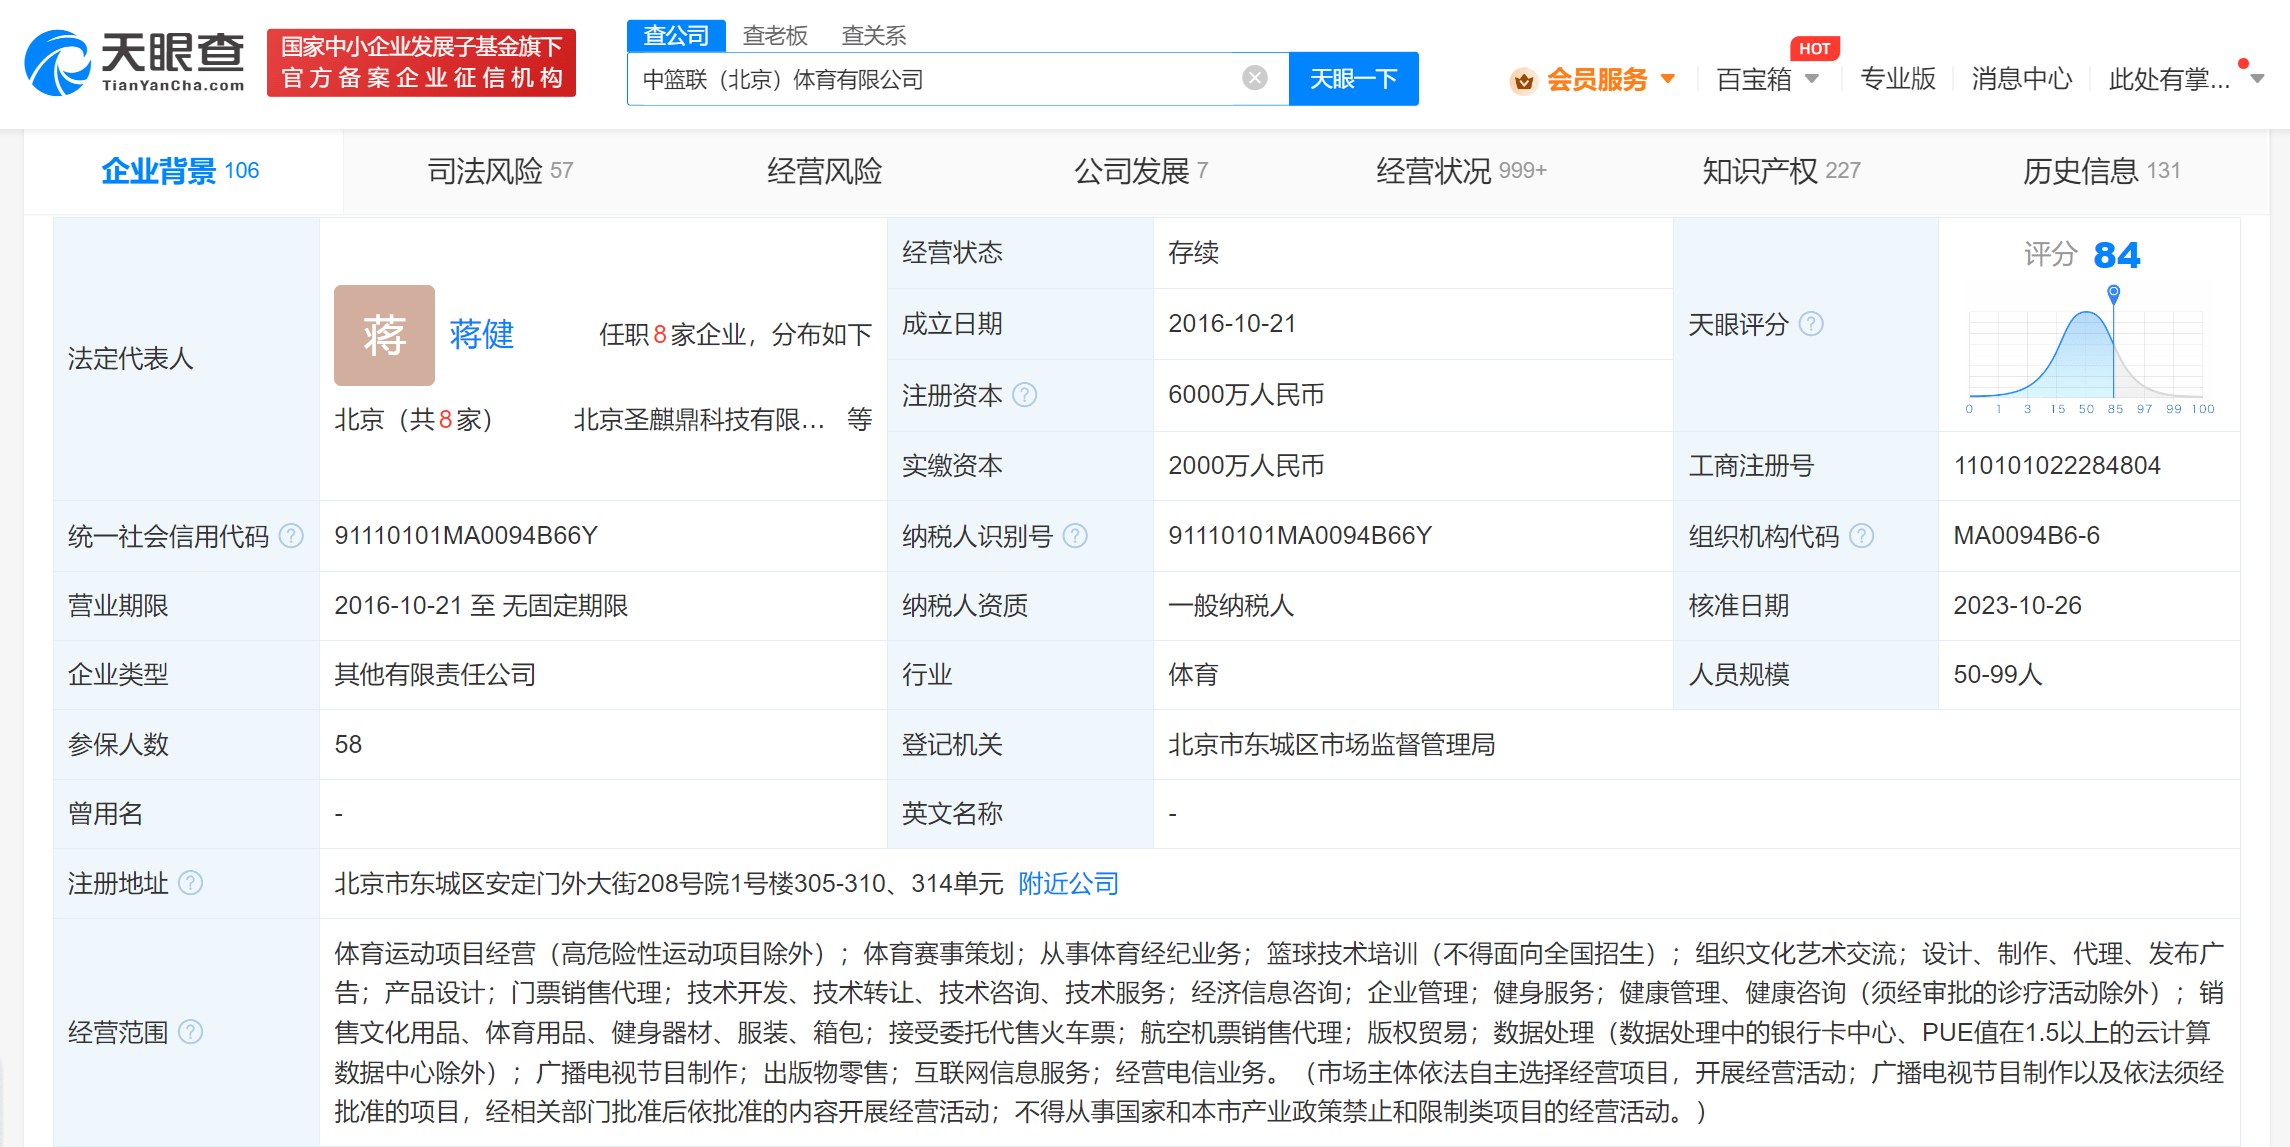Click the 北京圣麒鼎科技有限... company link
The height and width of the screenshot is (1147, 2290).
(699, 420)
